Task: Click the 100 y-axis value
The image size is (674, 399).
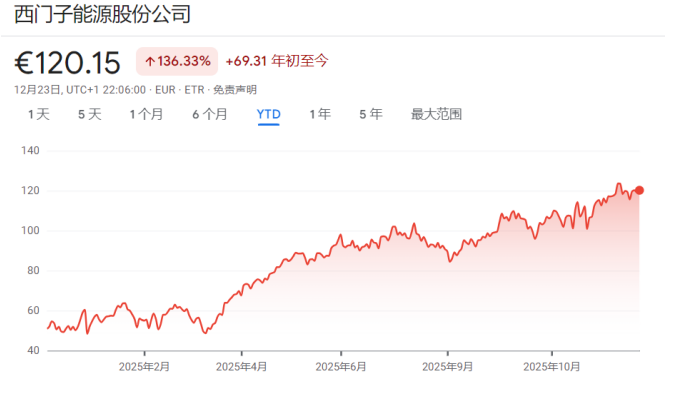Action: tap(30, 230)
